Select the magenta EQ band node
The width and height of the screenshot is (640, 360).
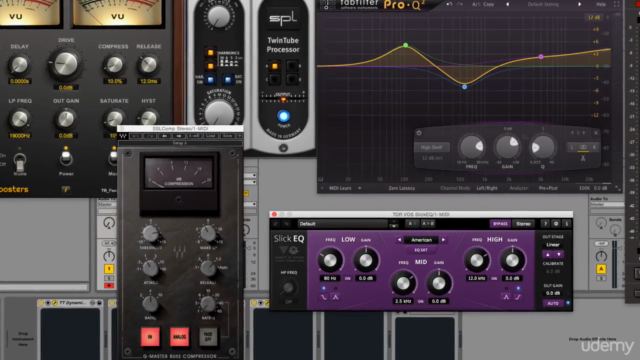(541, 57)
